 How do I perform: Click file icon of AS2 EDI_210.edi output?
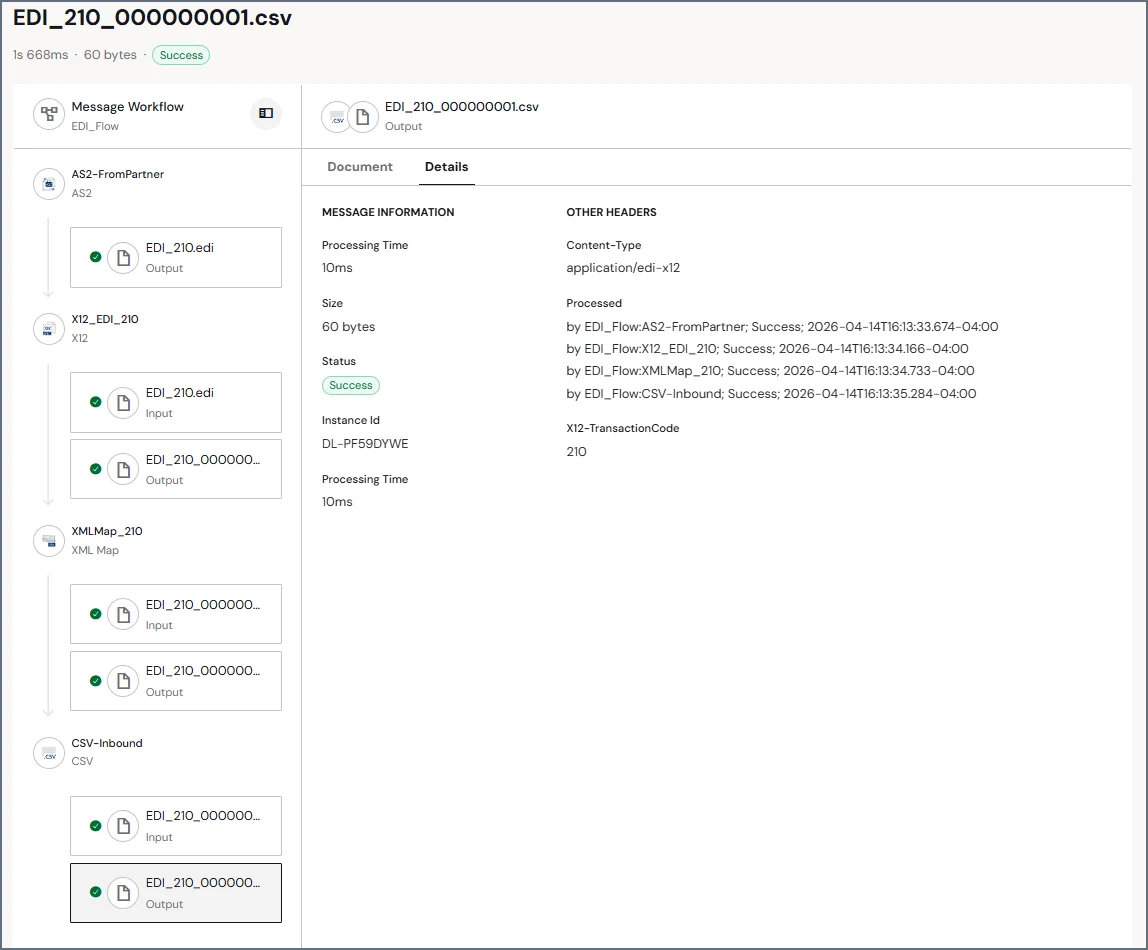pyautogui.click(x=123, y=258)
